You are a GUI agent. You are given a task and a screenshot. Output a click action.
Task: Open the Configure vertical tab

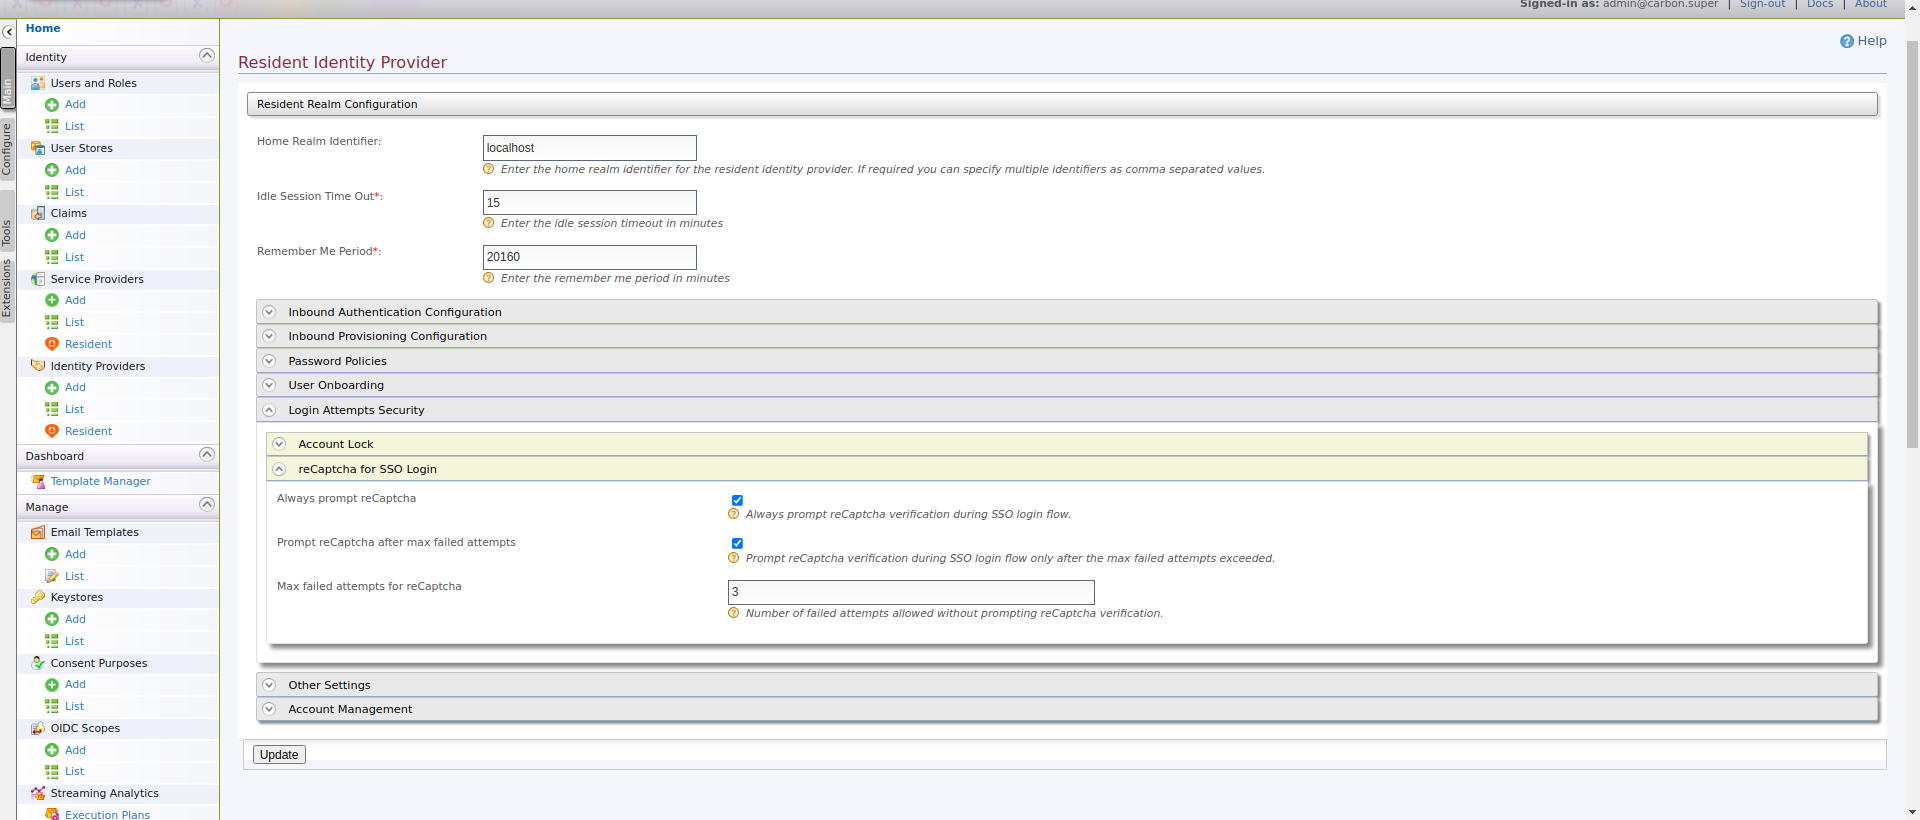[7, 149]
